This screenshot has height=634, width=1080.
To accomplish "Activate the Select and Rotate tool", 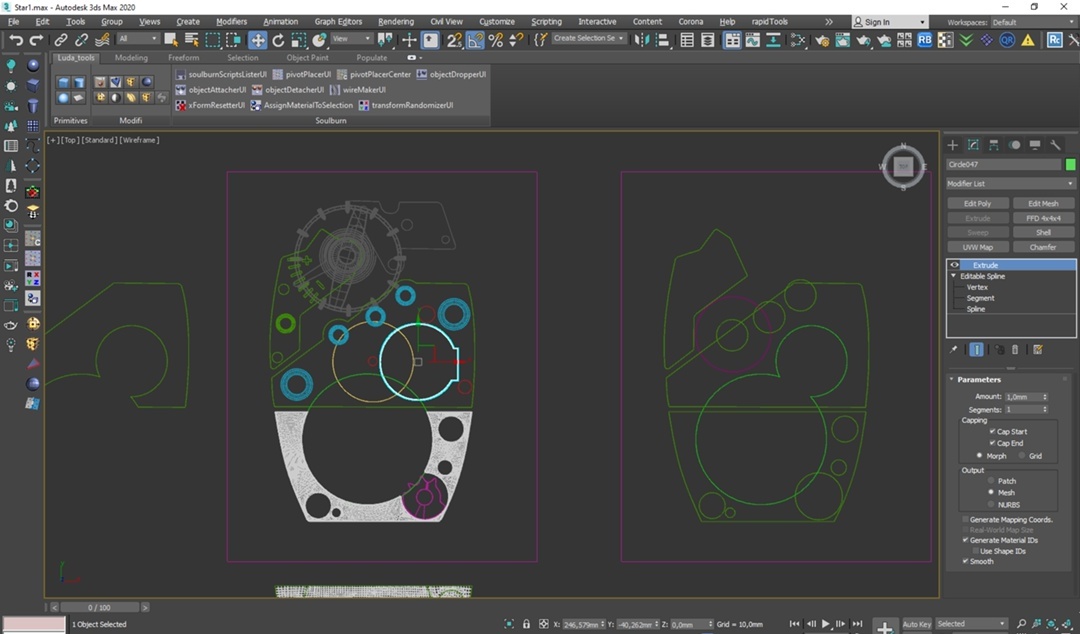I will coord(278,40).
